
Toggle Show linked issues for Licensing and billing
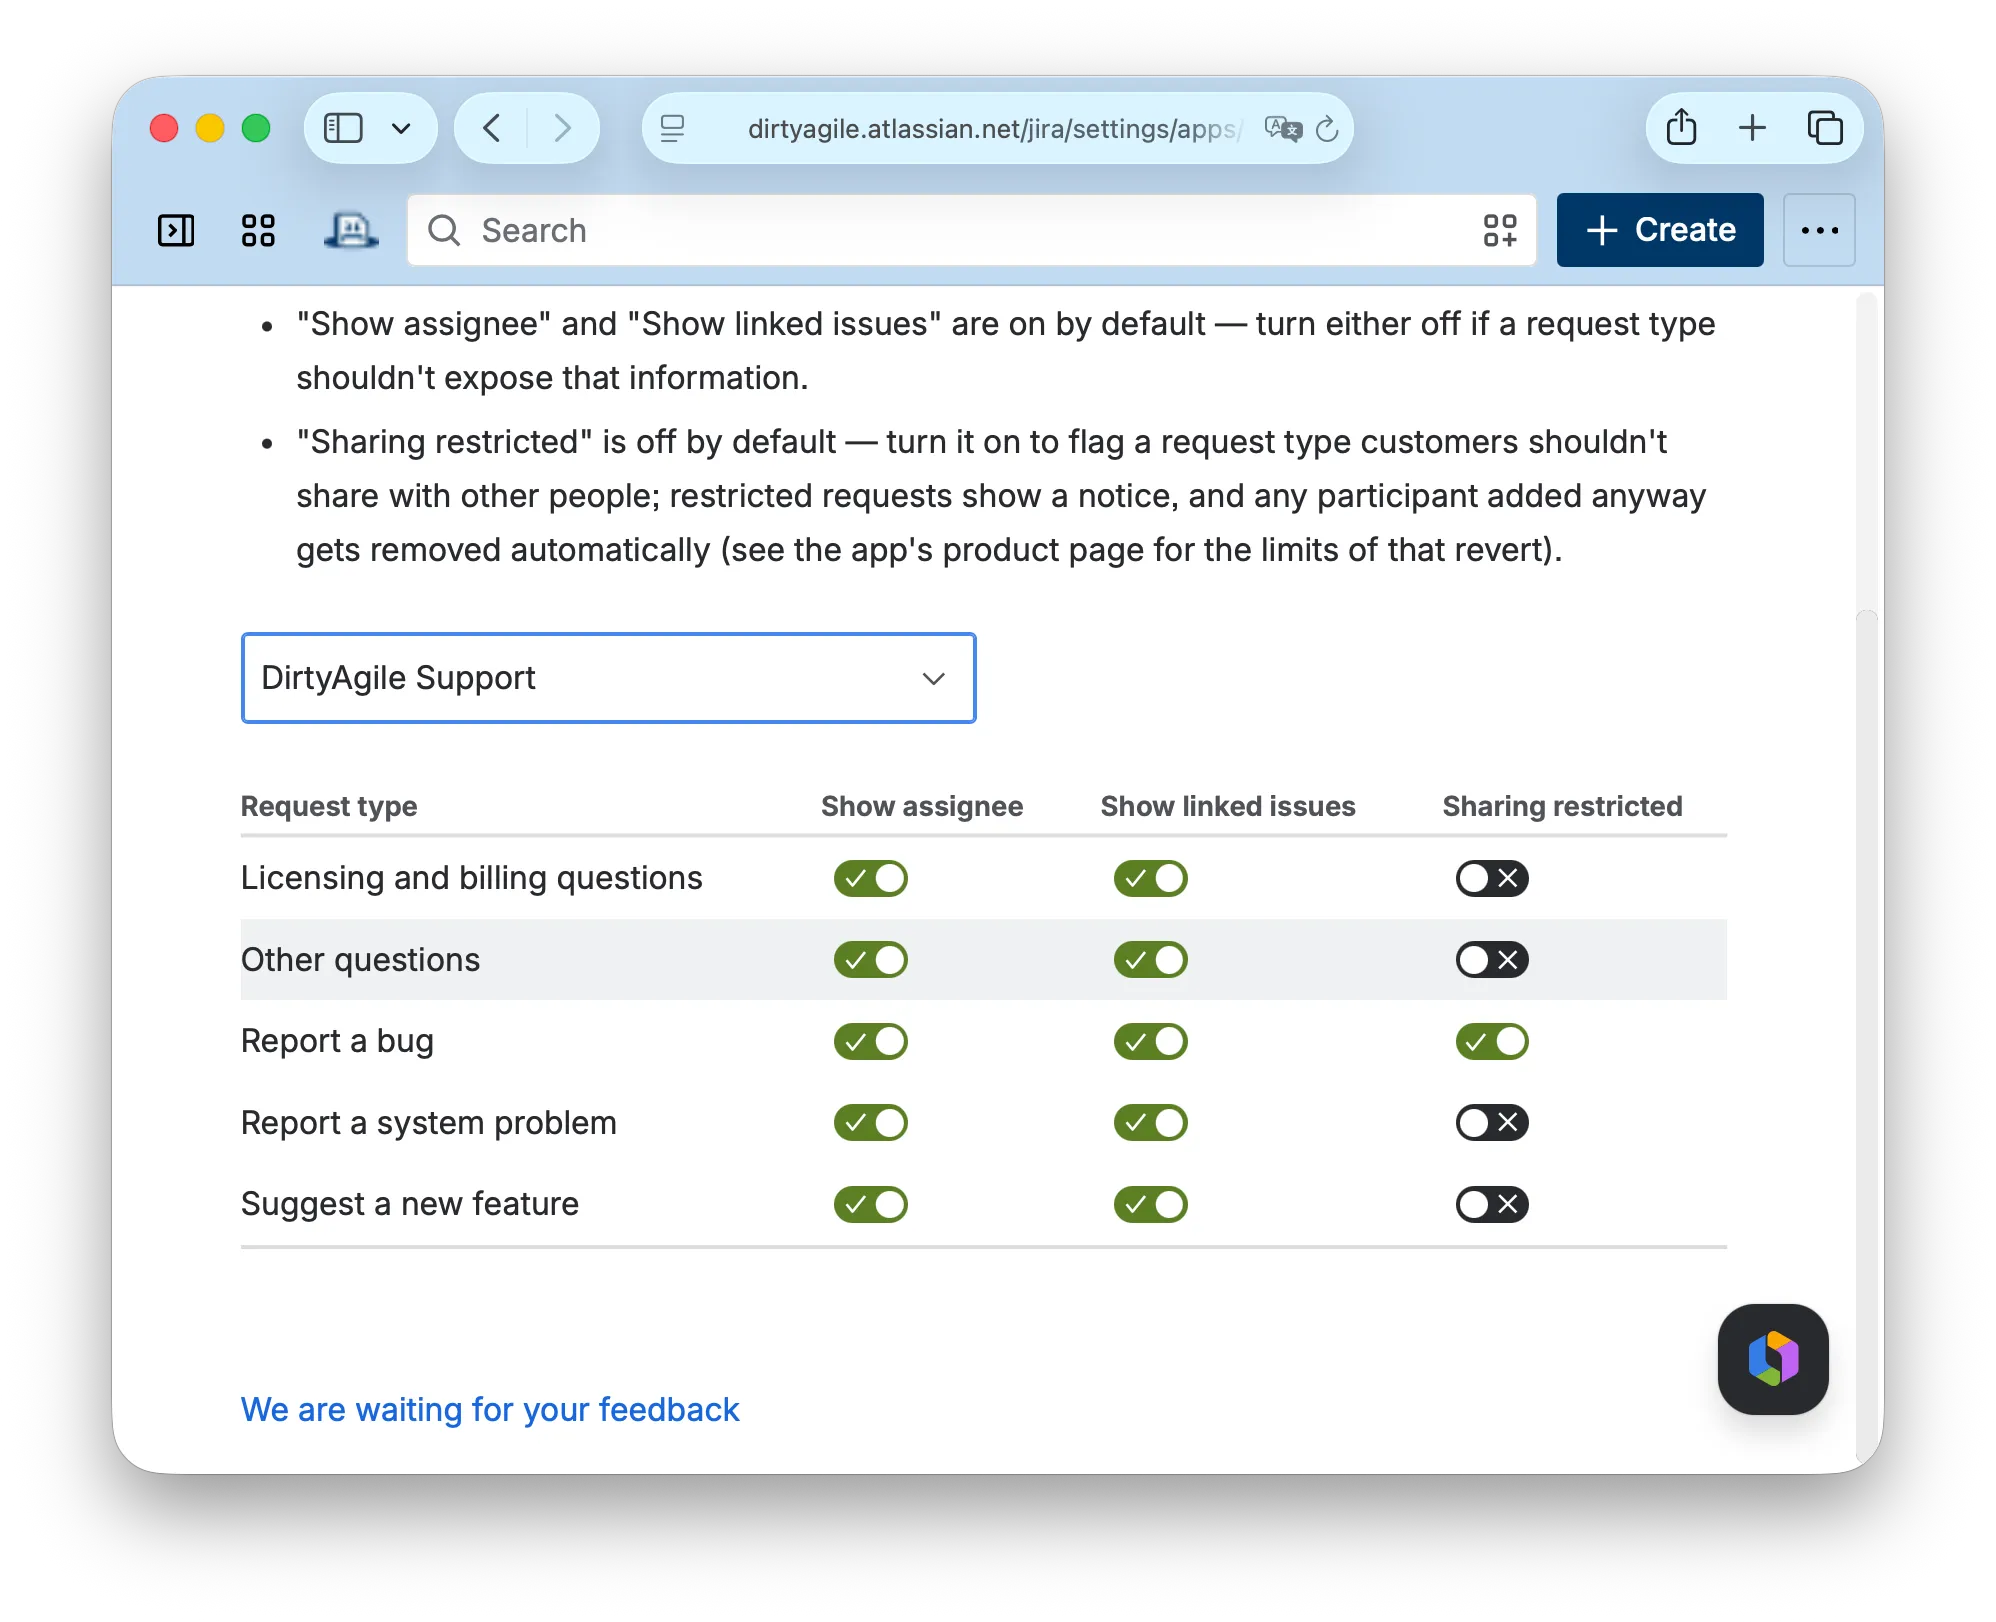1151,878
